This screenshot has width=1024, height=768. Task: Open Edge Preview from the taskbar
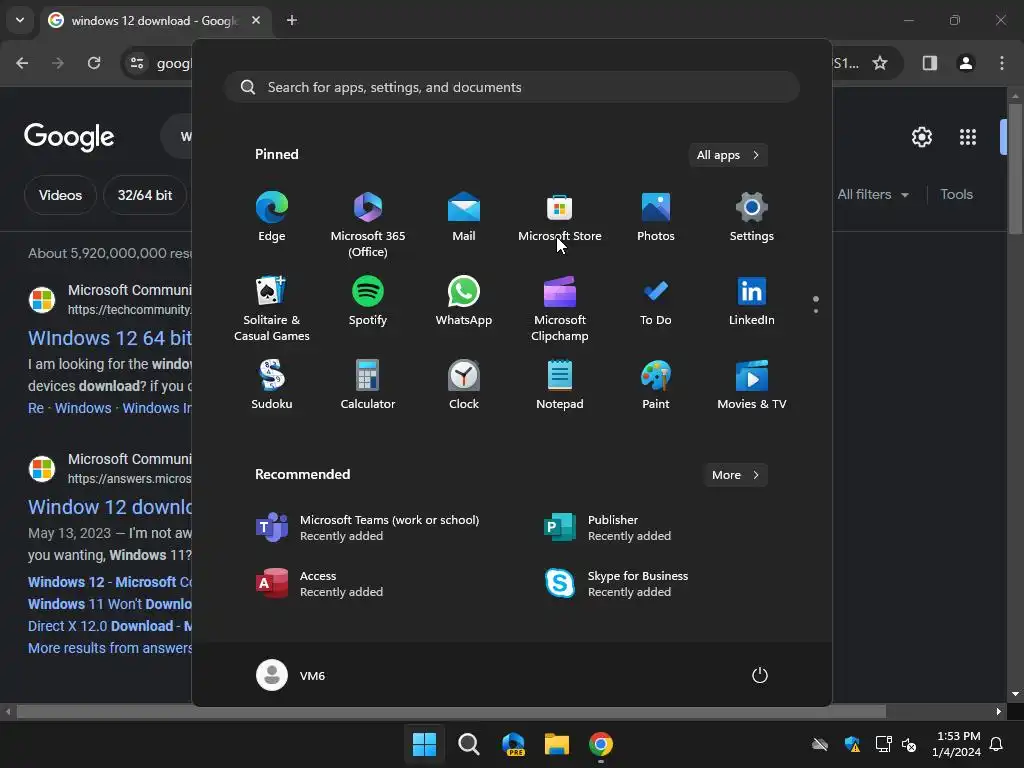click(513, 744)
